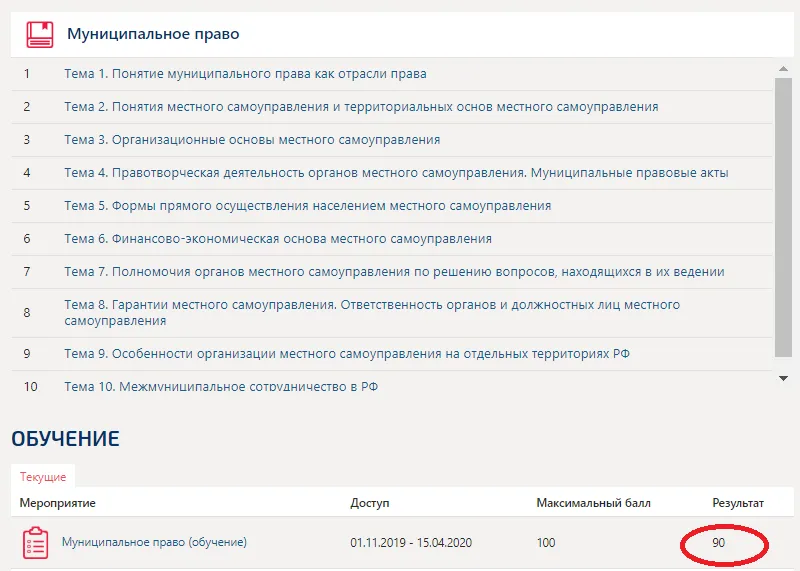Open Тема 5. Формы прямого осуществления

tap(308, 206)
